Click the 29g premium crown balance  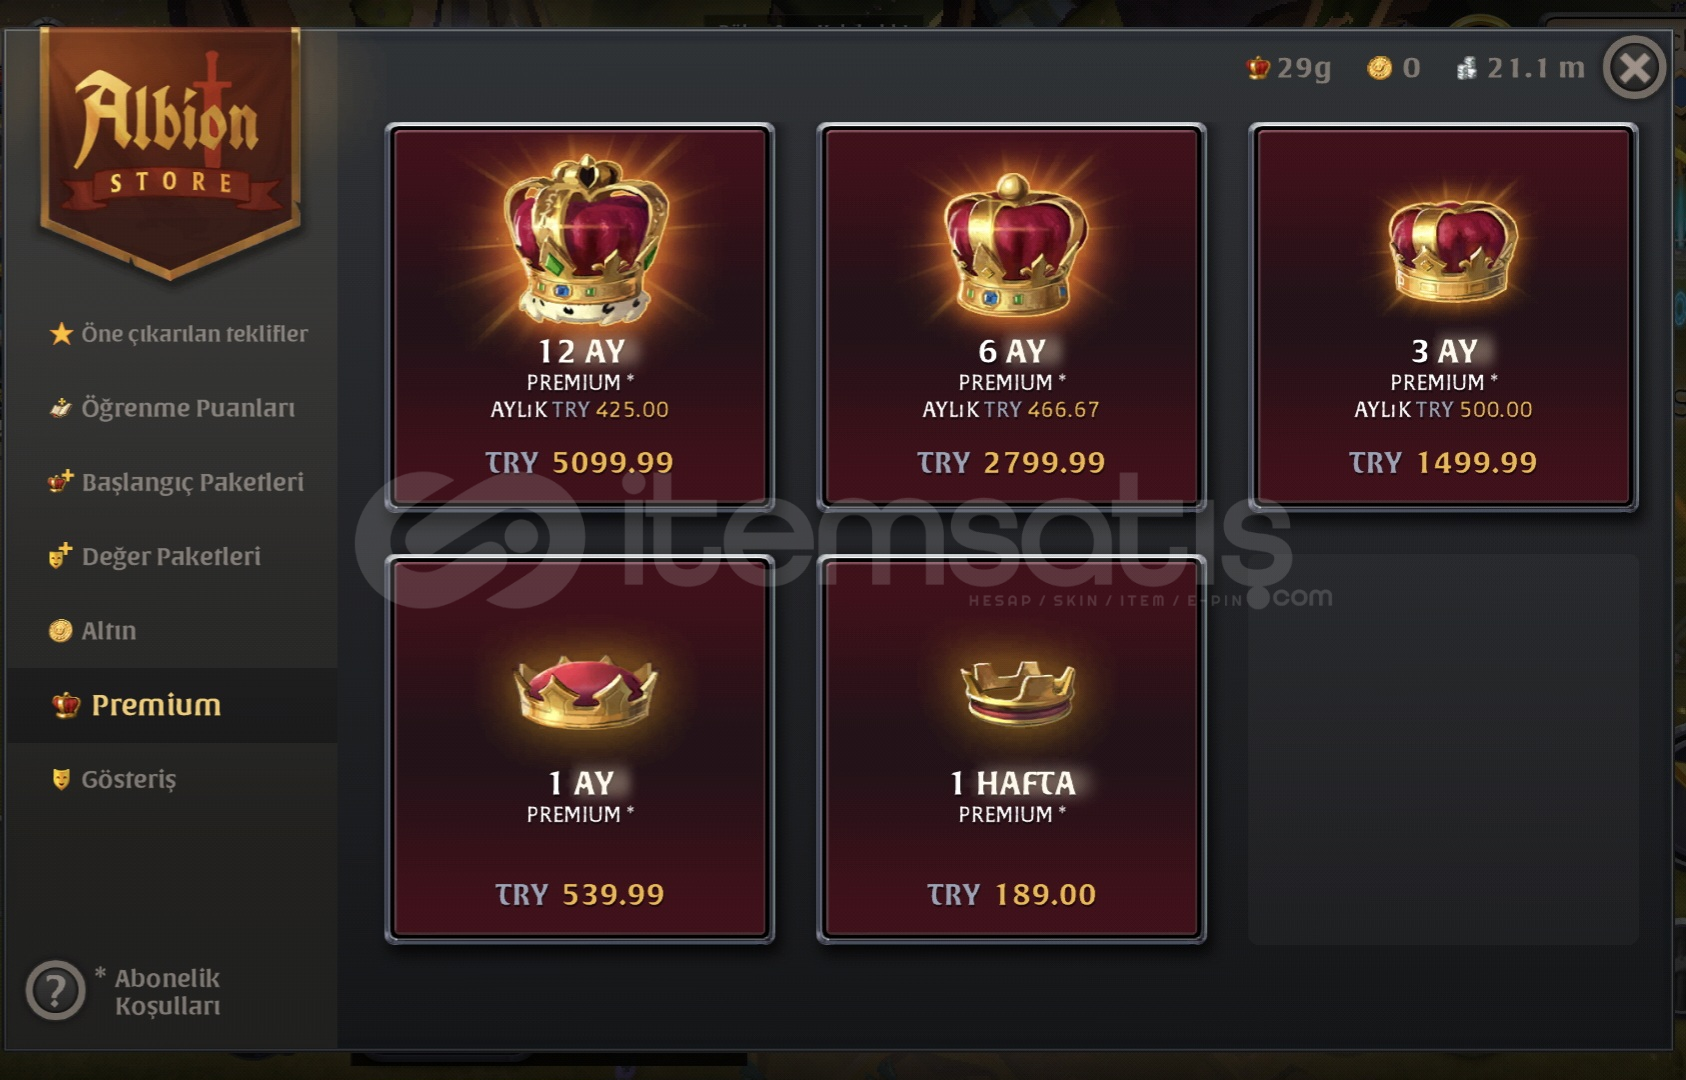click(x=1289, y=68)
